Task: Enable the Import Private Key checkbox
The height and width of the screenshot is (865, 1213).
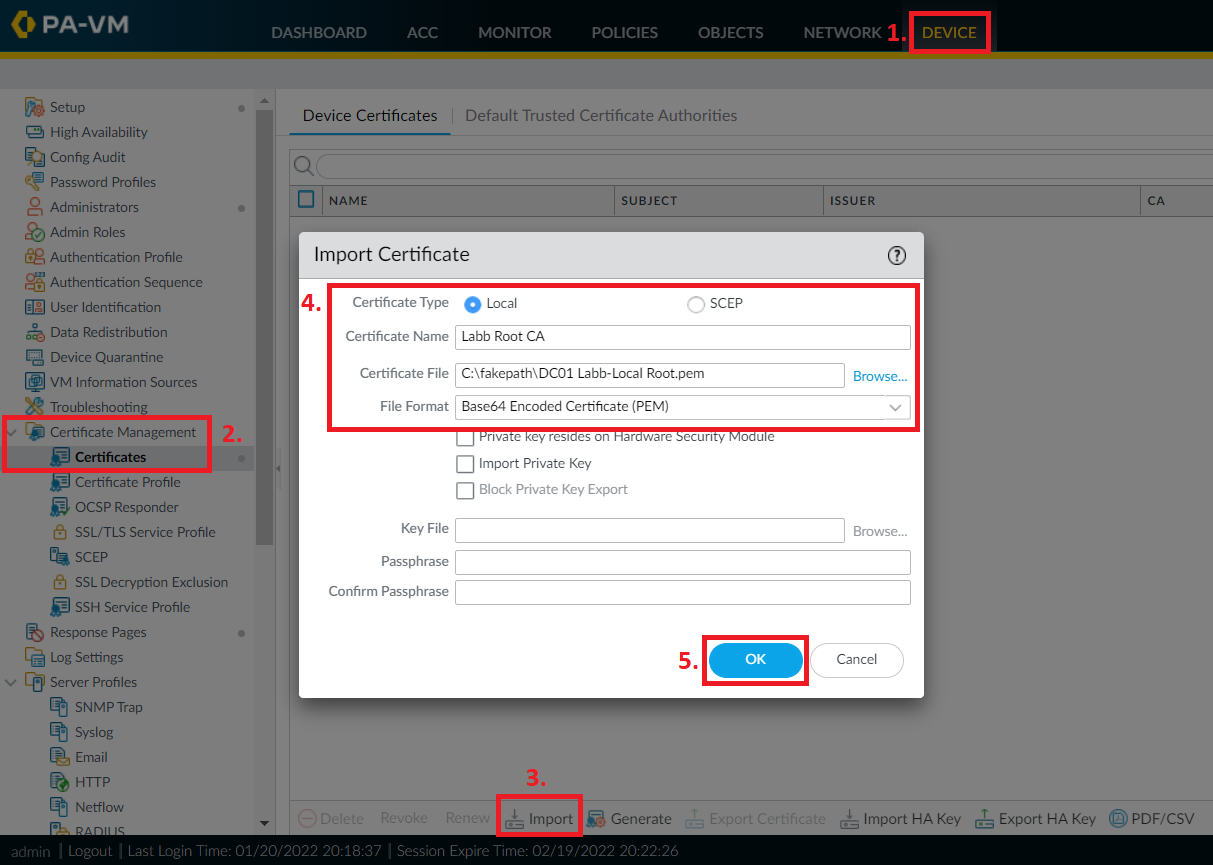Action: (x=465, y=463)
